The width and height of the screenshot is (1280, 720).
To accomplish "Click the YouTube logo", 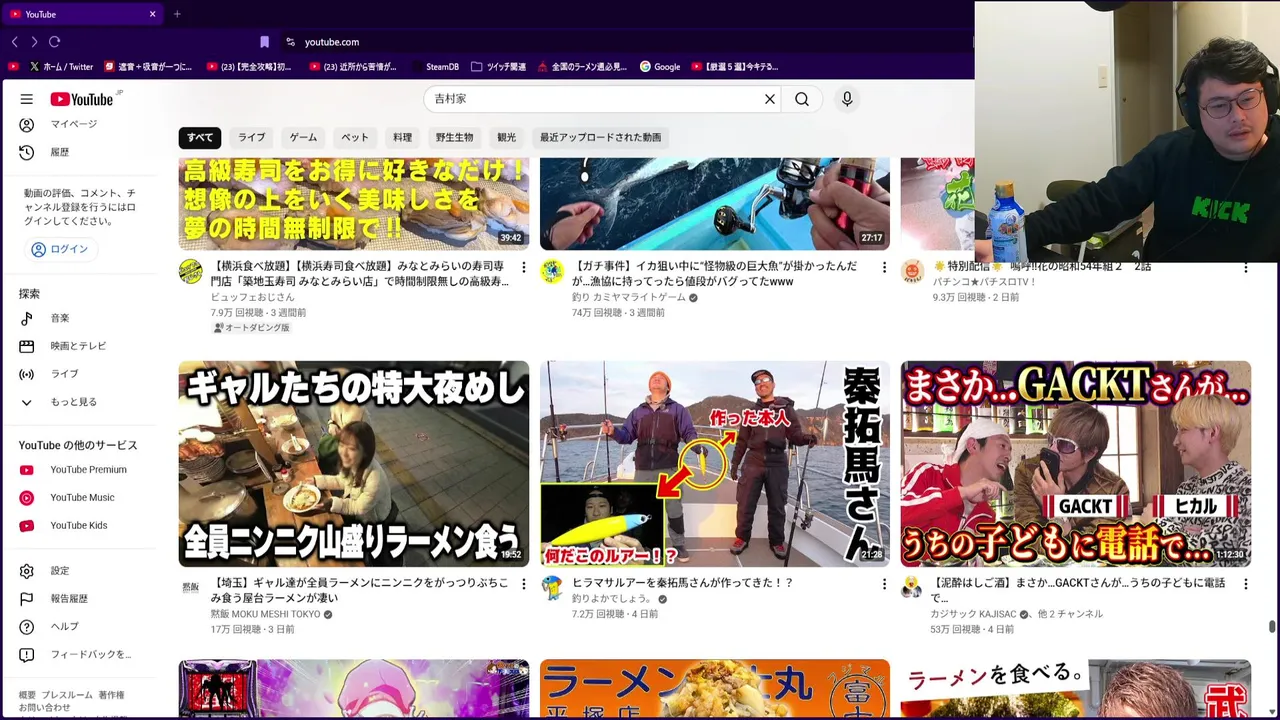I will click(82, 99).
